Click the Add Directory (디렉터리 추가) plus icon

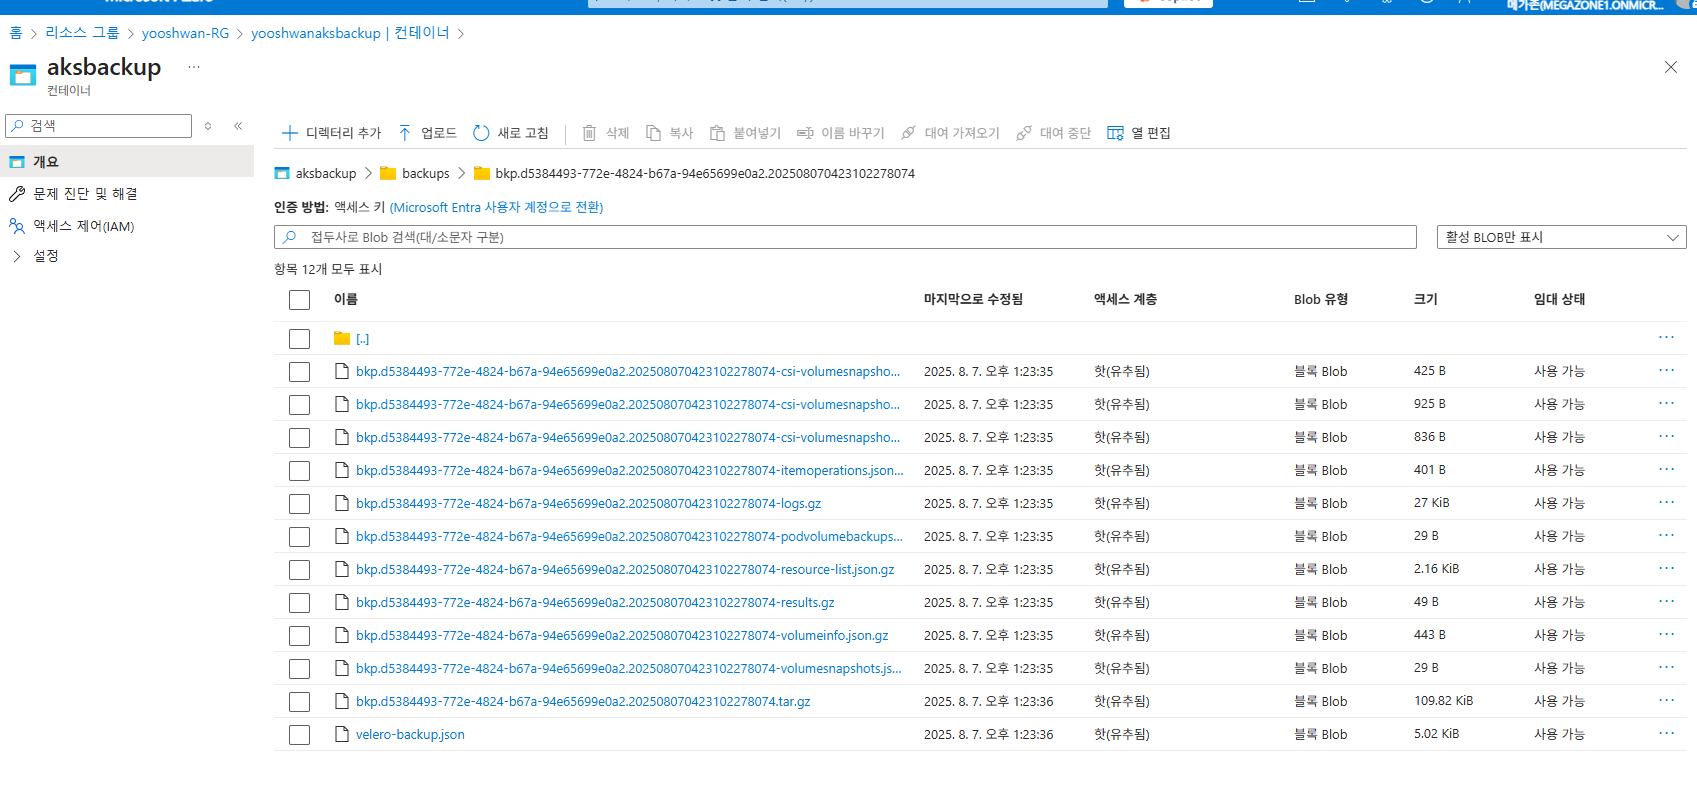(290, 133)
